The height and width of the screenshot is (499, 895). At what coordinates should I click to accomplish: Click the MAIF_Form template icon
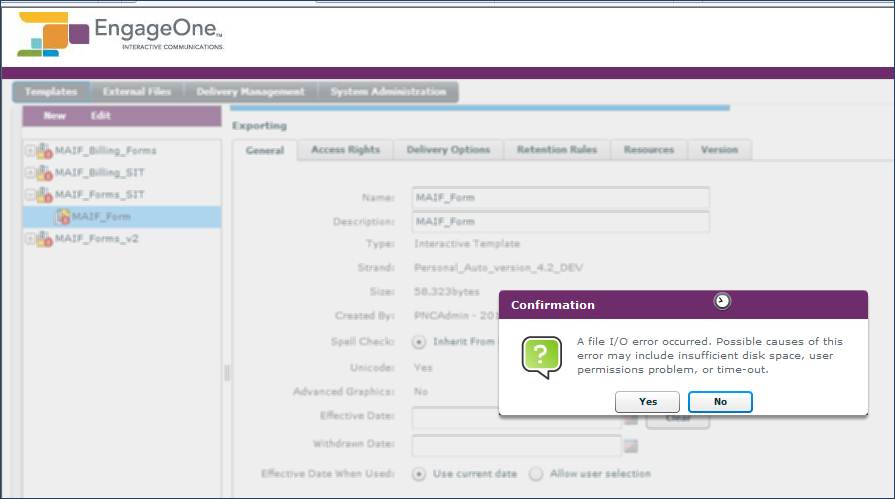pyautogui.click(x=62, y=217)
